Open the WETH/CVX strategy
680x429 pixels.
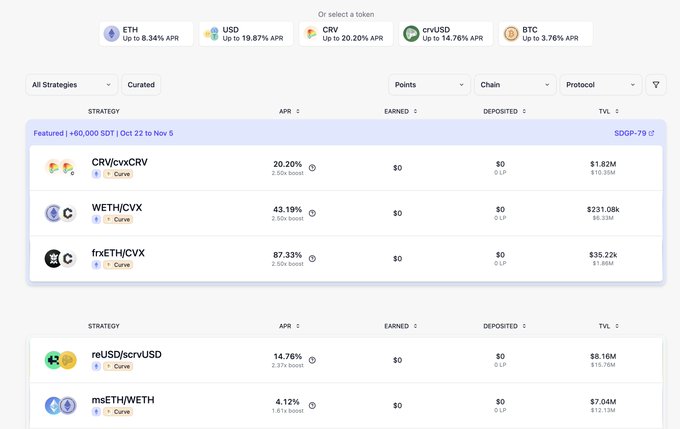pos(346,213)
